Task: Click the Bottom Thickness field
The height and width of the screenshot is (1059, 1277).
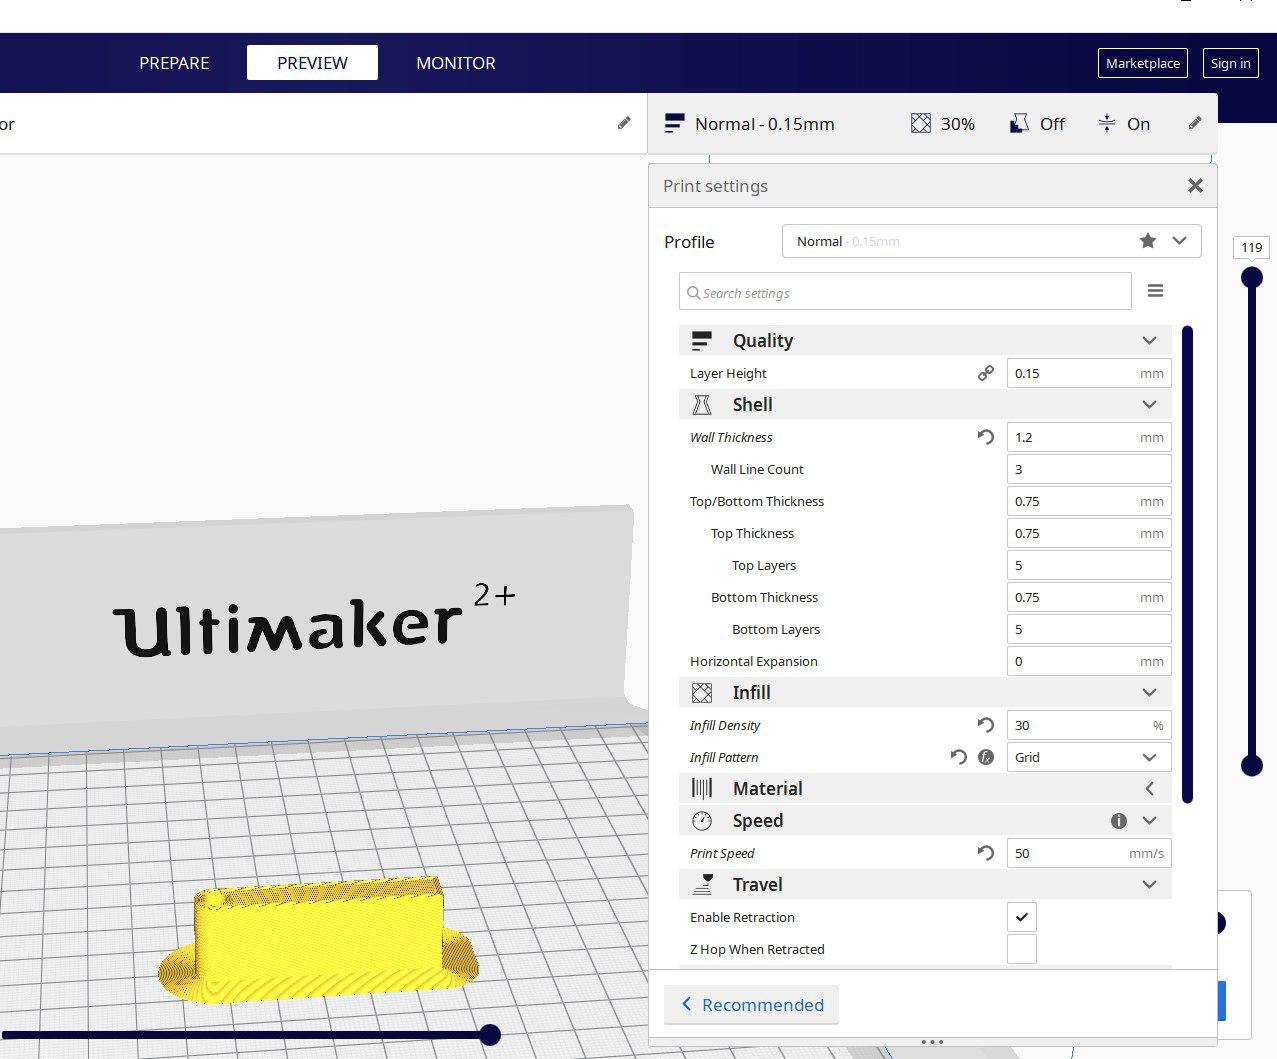Action: point(1088,597)
